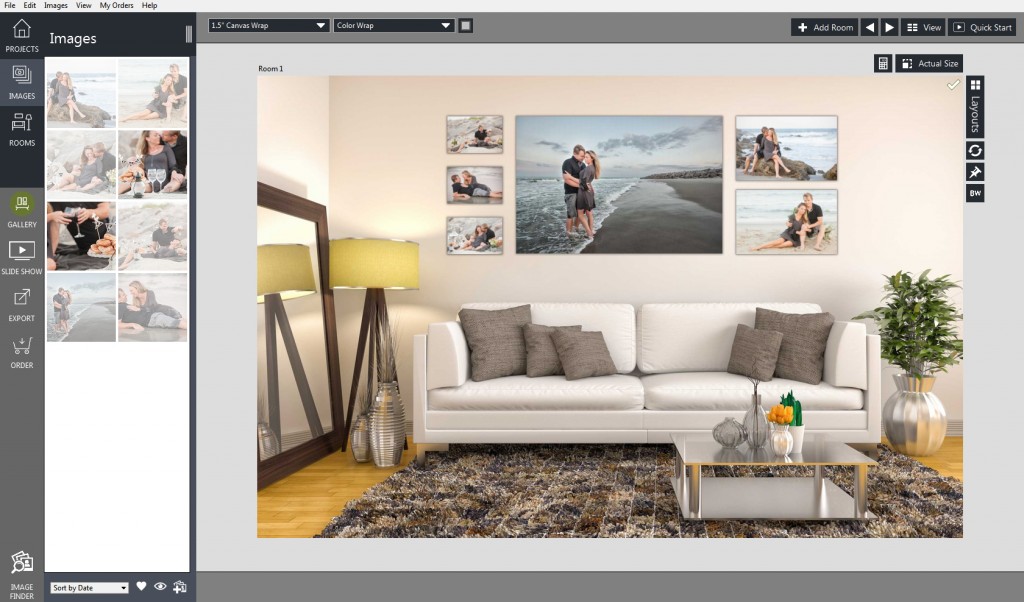Go to the previous room arrow

click(x=869, y=27)
